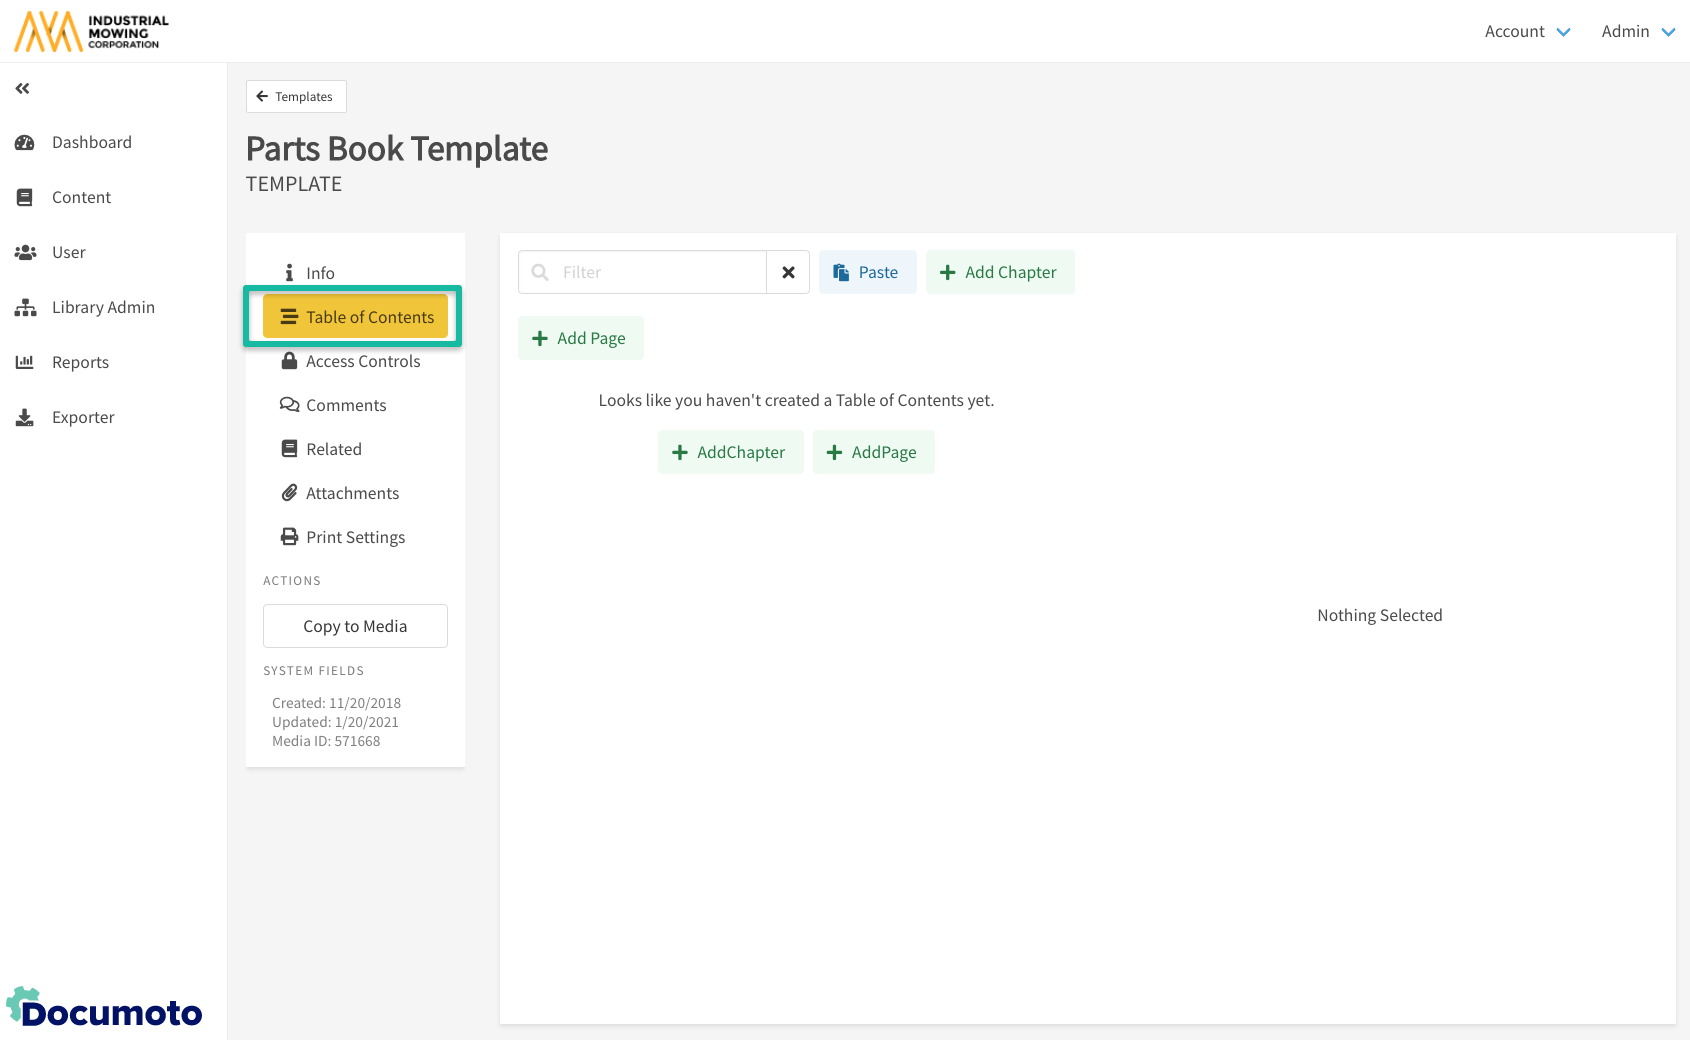
Task: Go back to Templates list
Action: 296,97
